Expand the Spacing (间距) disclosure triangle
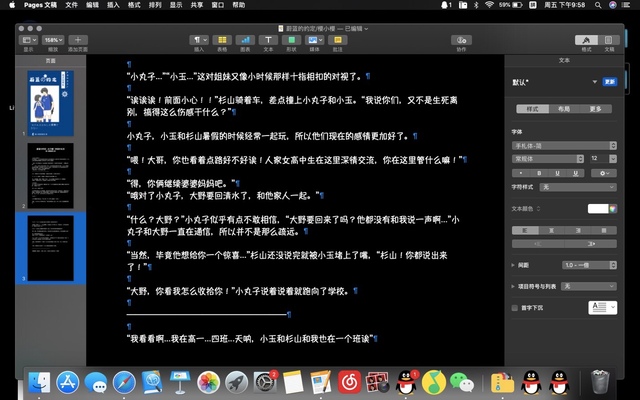640x400 pixels. tap(512, 265)
